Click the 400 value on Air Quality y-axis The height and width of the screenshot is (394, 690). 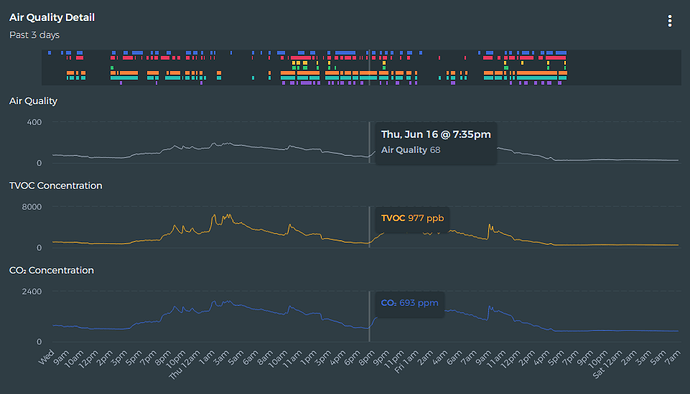pyautogui.click(x=34, y=122)
